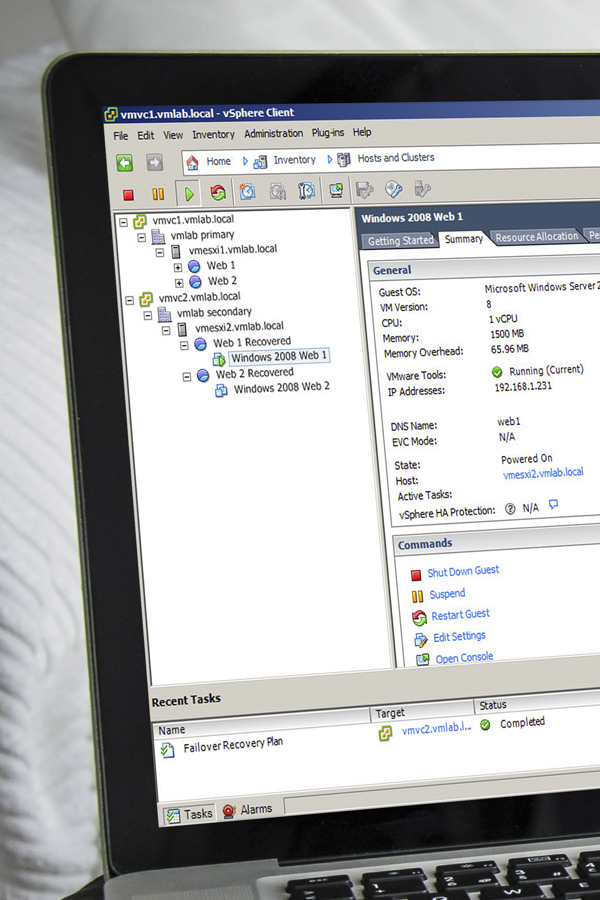Click the vmvc1.vmlab.local vCenter icon in tree

[140, 221]
